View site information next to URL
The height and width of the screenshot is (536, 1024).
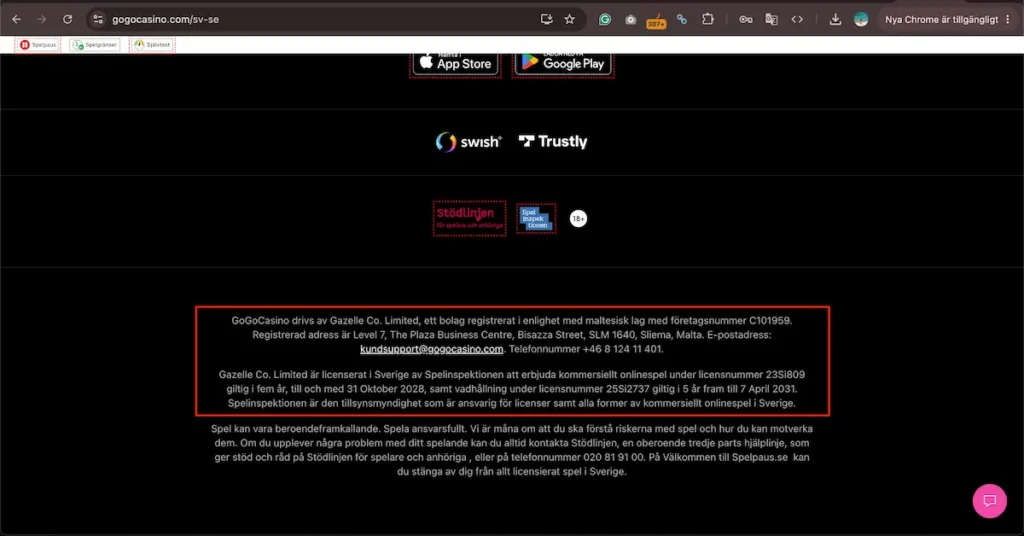tap(98, 20)
